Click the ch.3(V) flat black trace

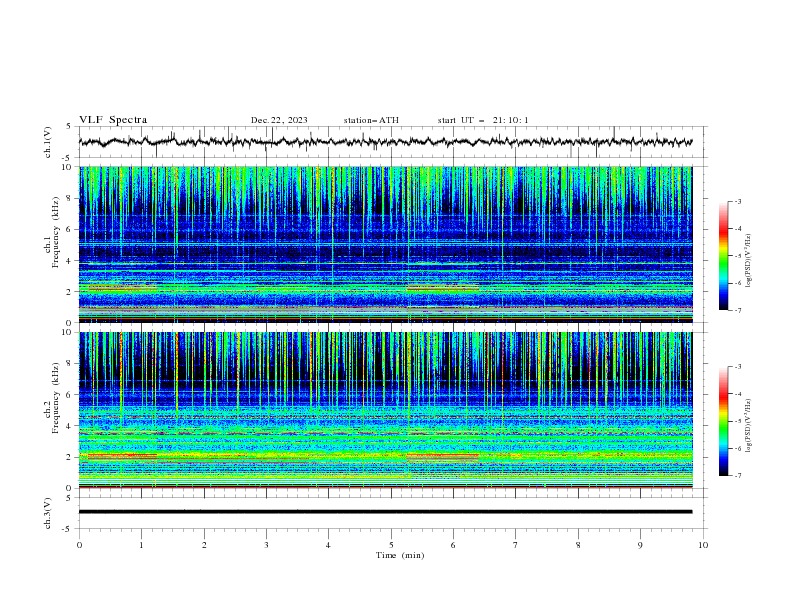[x=385, y=512]
